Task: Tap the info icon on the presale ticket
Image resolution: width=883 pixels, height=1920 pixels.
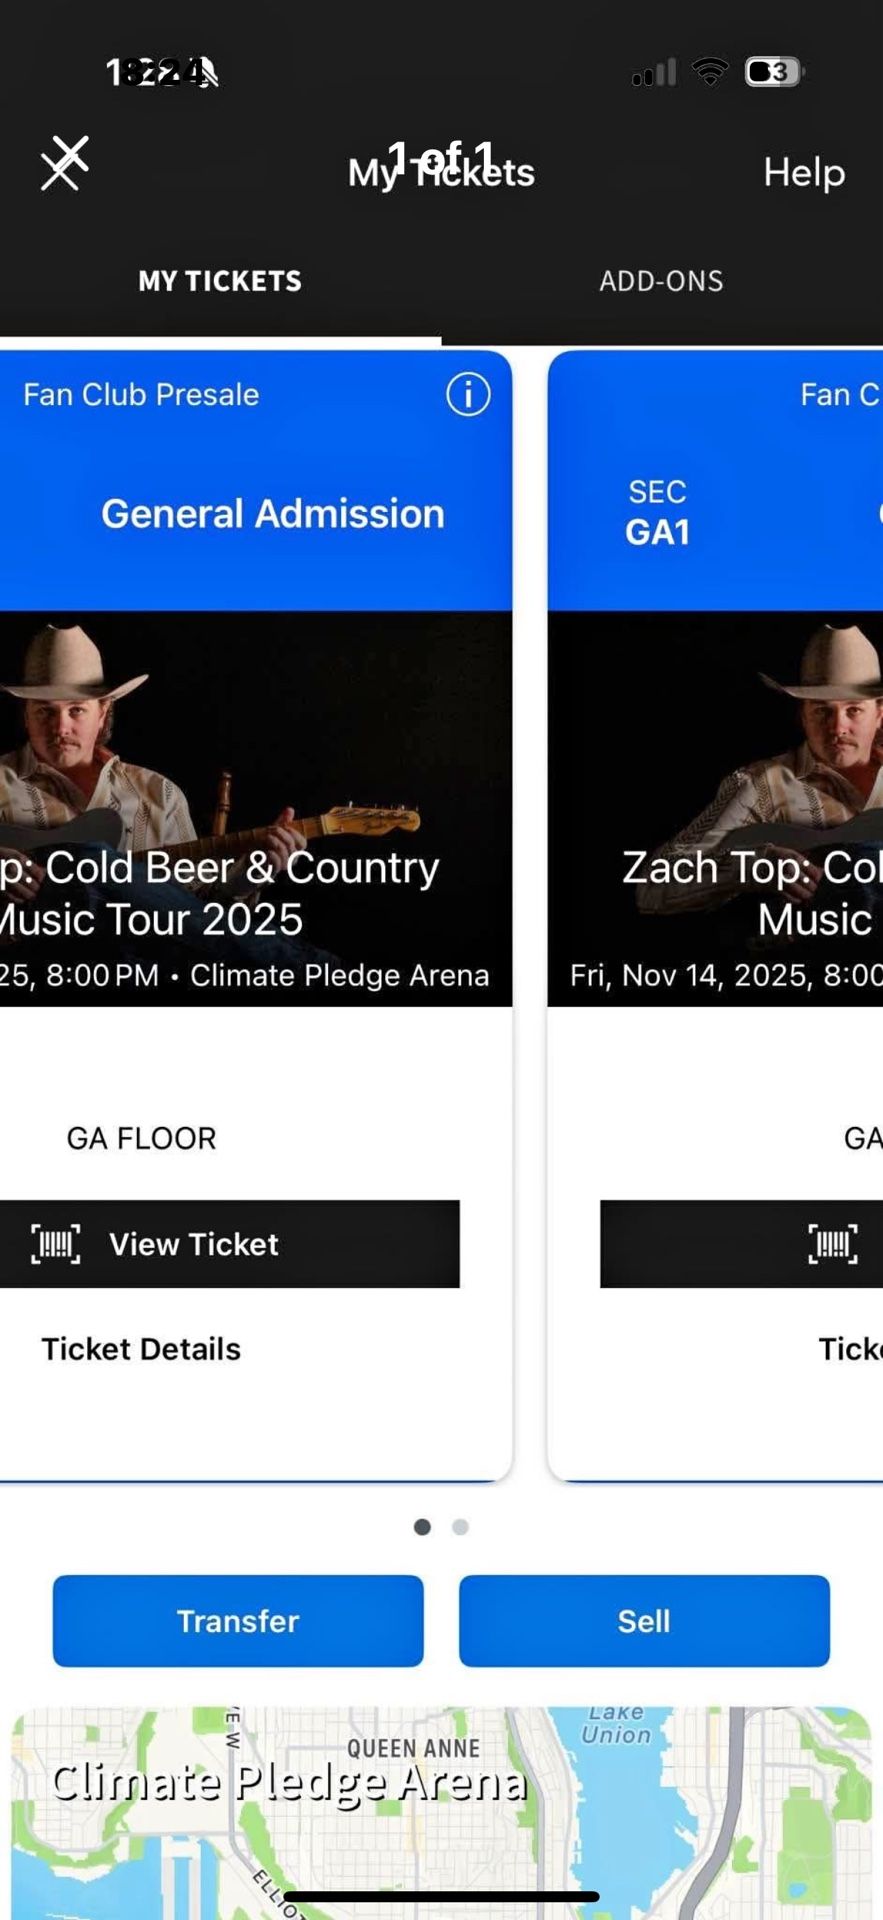Action: tap(467, 394)
